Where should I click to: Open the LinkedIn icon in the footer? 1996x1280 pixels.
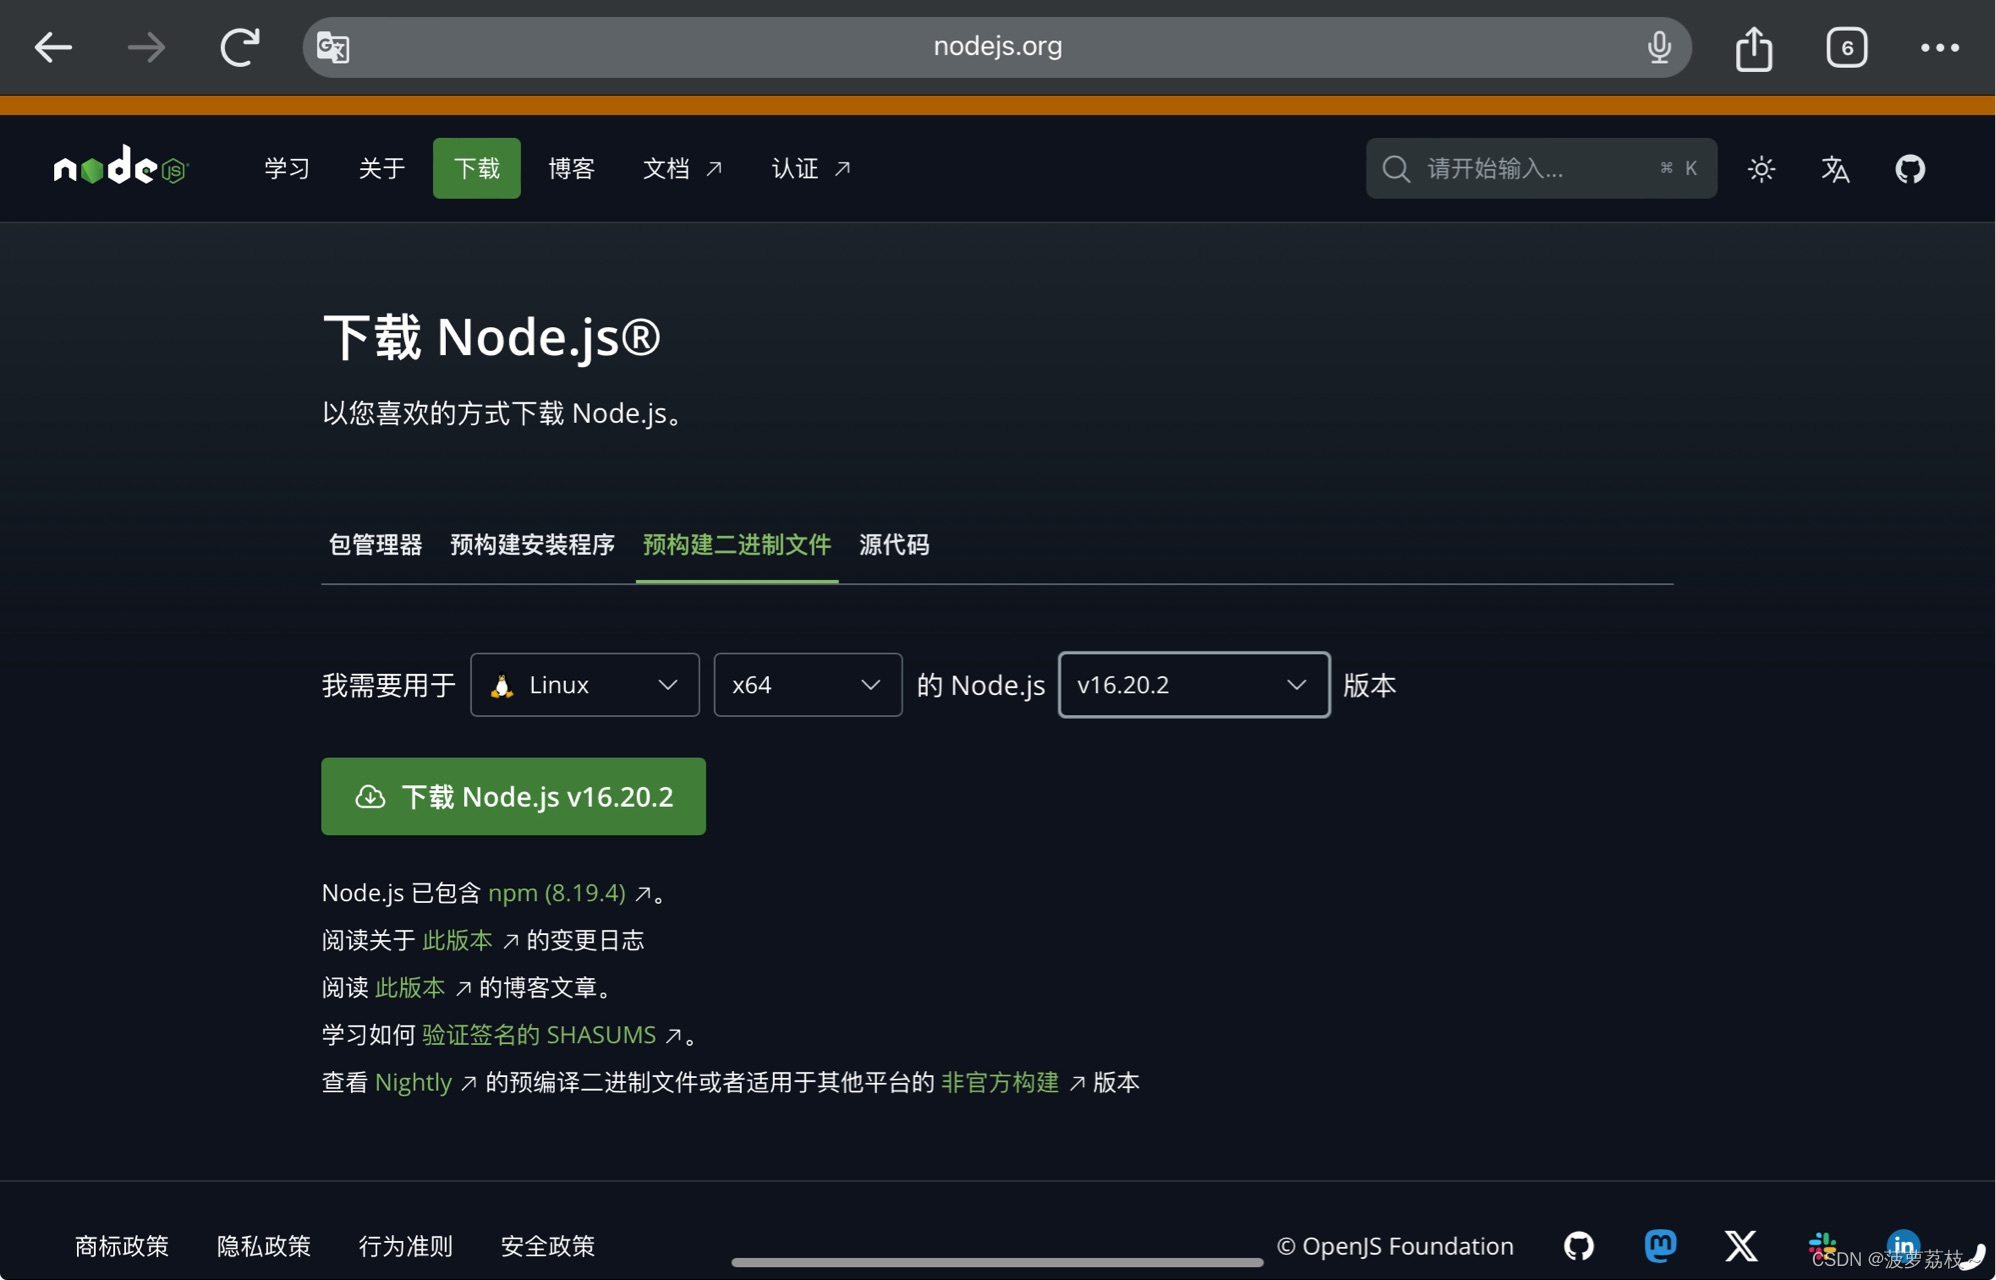pos(1902,1245)
